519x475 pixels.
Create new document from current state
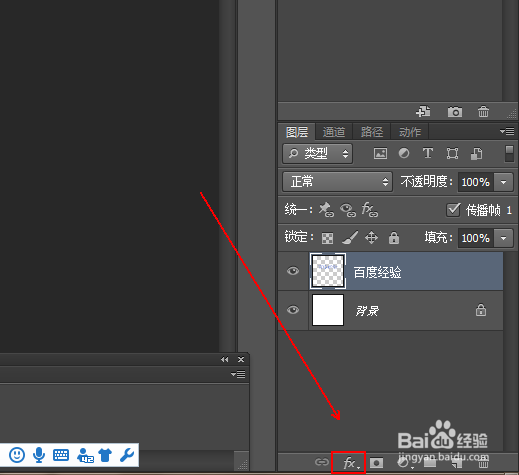pos(423,112)
